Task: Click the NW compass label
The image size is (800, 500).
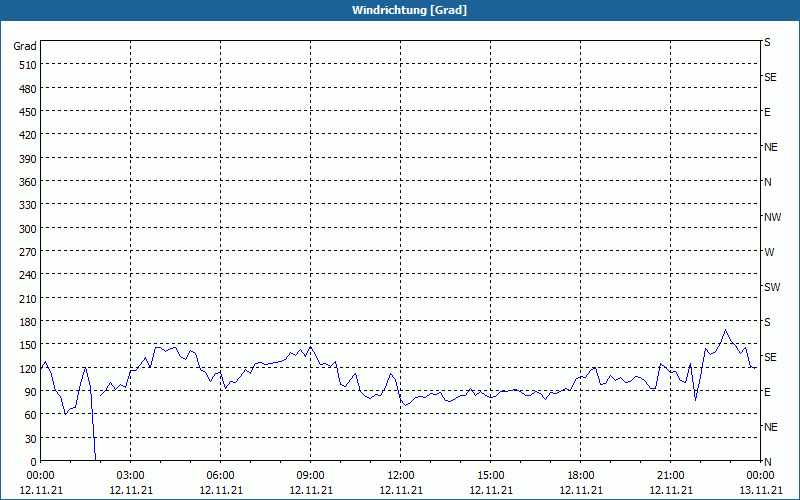Action: click(x=772, y=217)
